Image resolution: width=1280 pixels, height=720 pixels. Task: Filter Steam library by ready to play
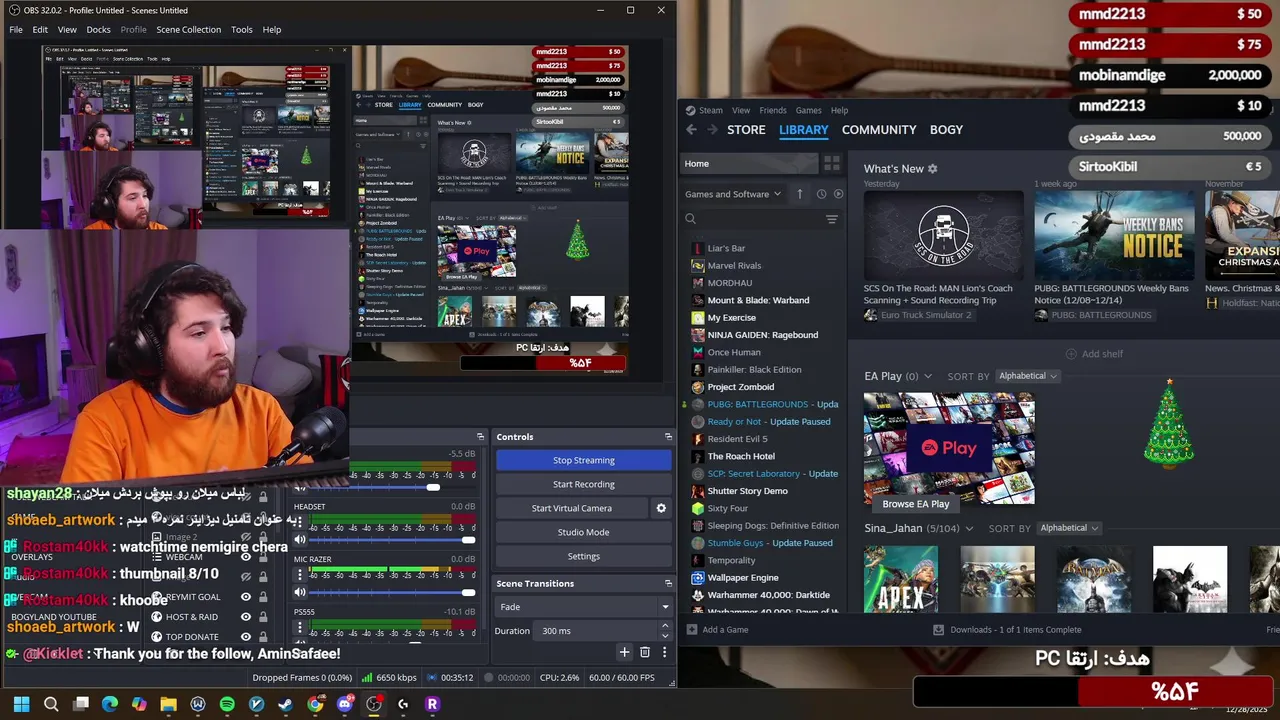pyautogui.click(x=838, y=194)
